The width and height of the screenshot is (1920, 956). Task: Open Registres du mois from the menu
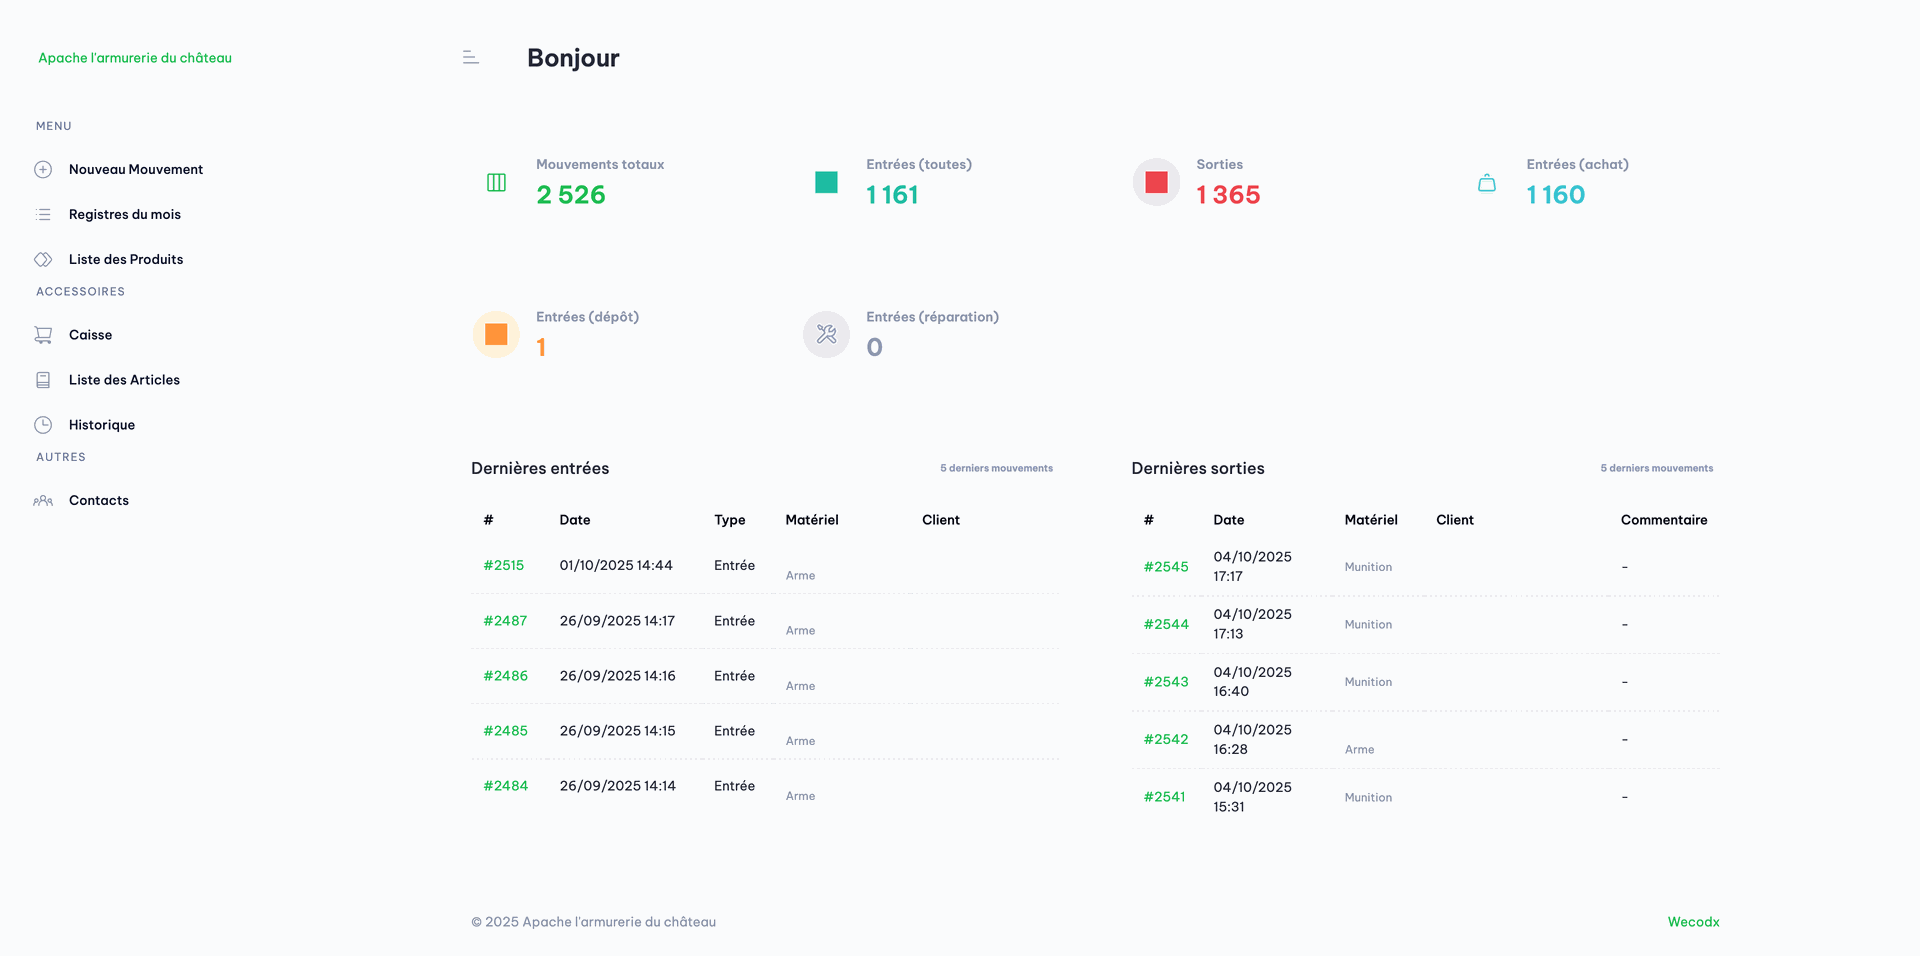tap(124, 215)
